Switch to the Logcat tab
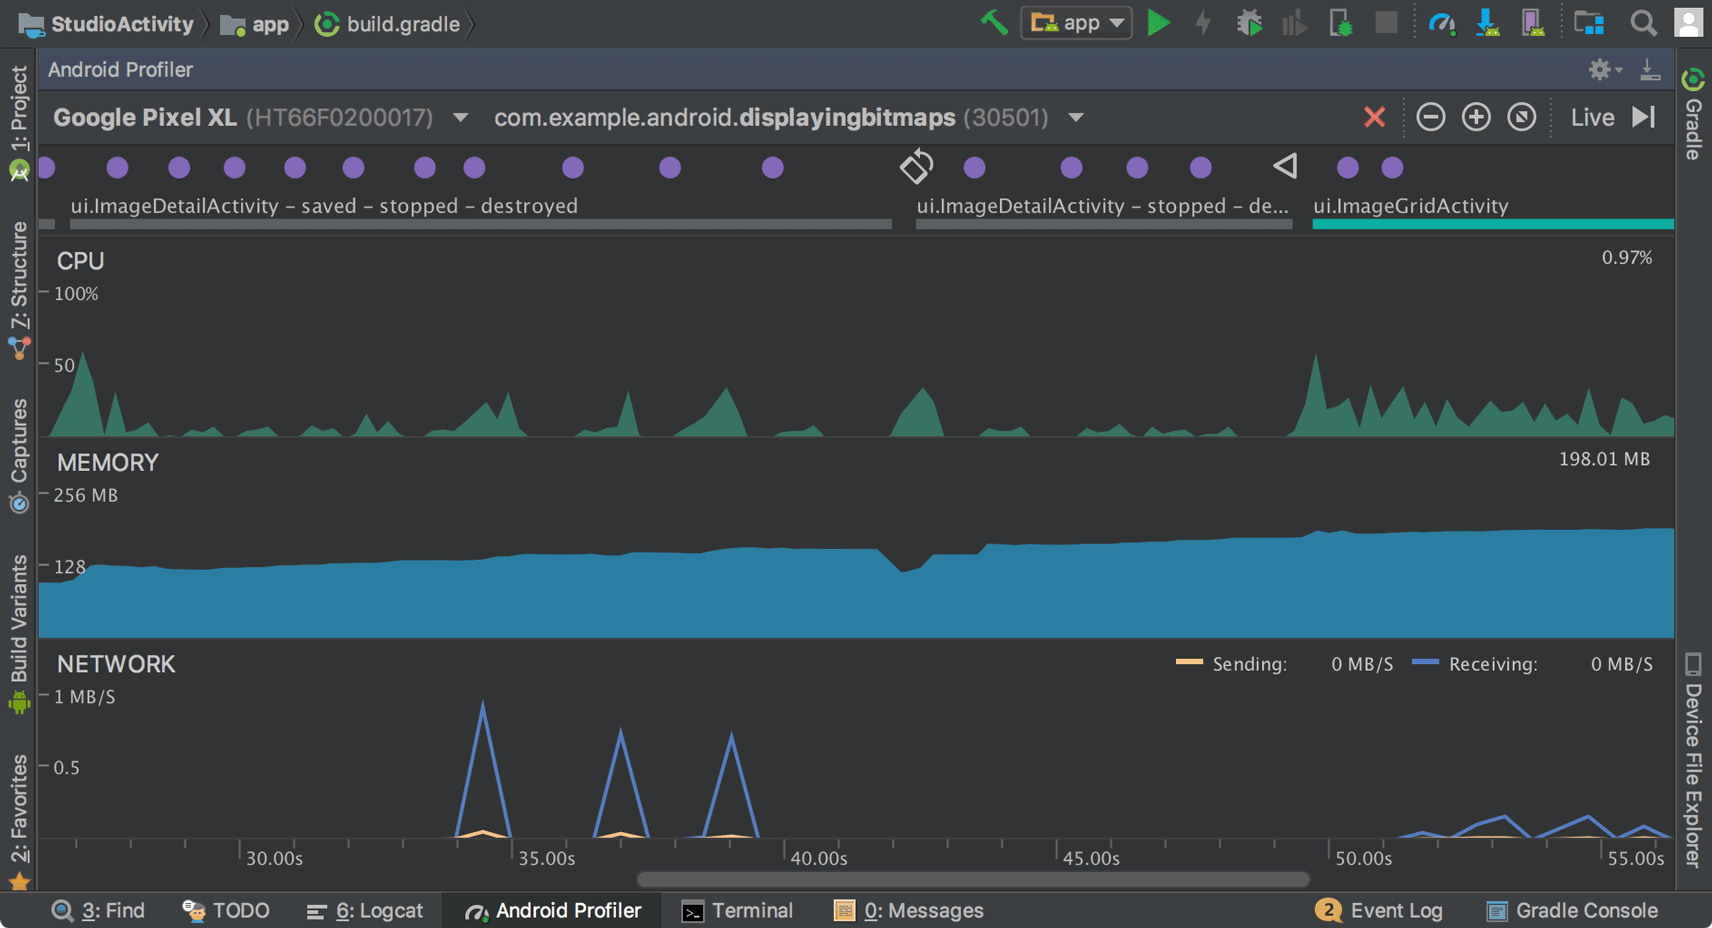The height and width of the screenshot is (928, 1712). [365, 910]
